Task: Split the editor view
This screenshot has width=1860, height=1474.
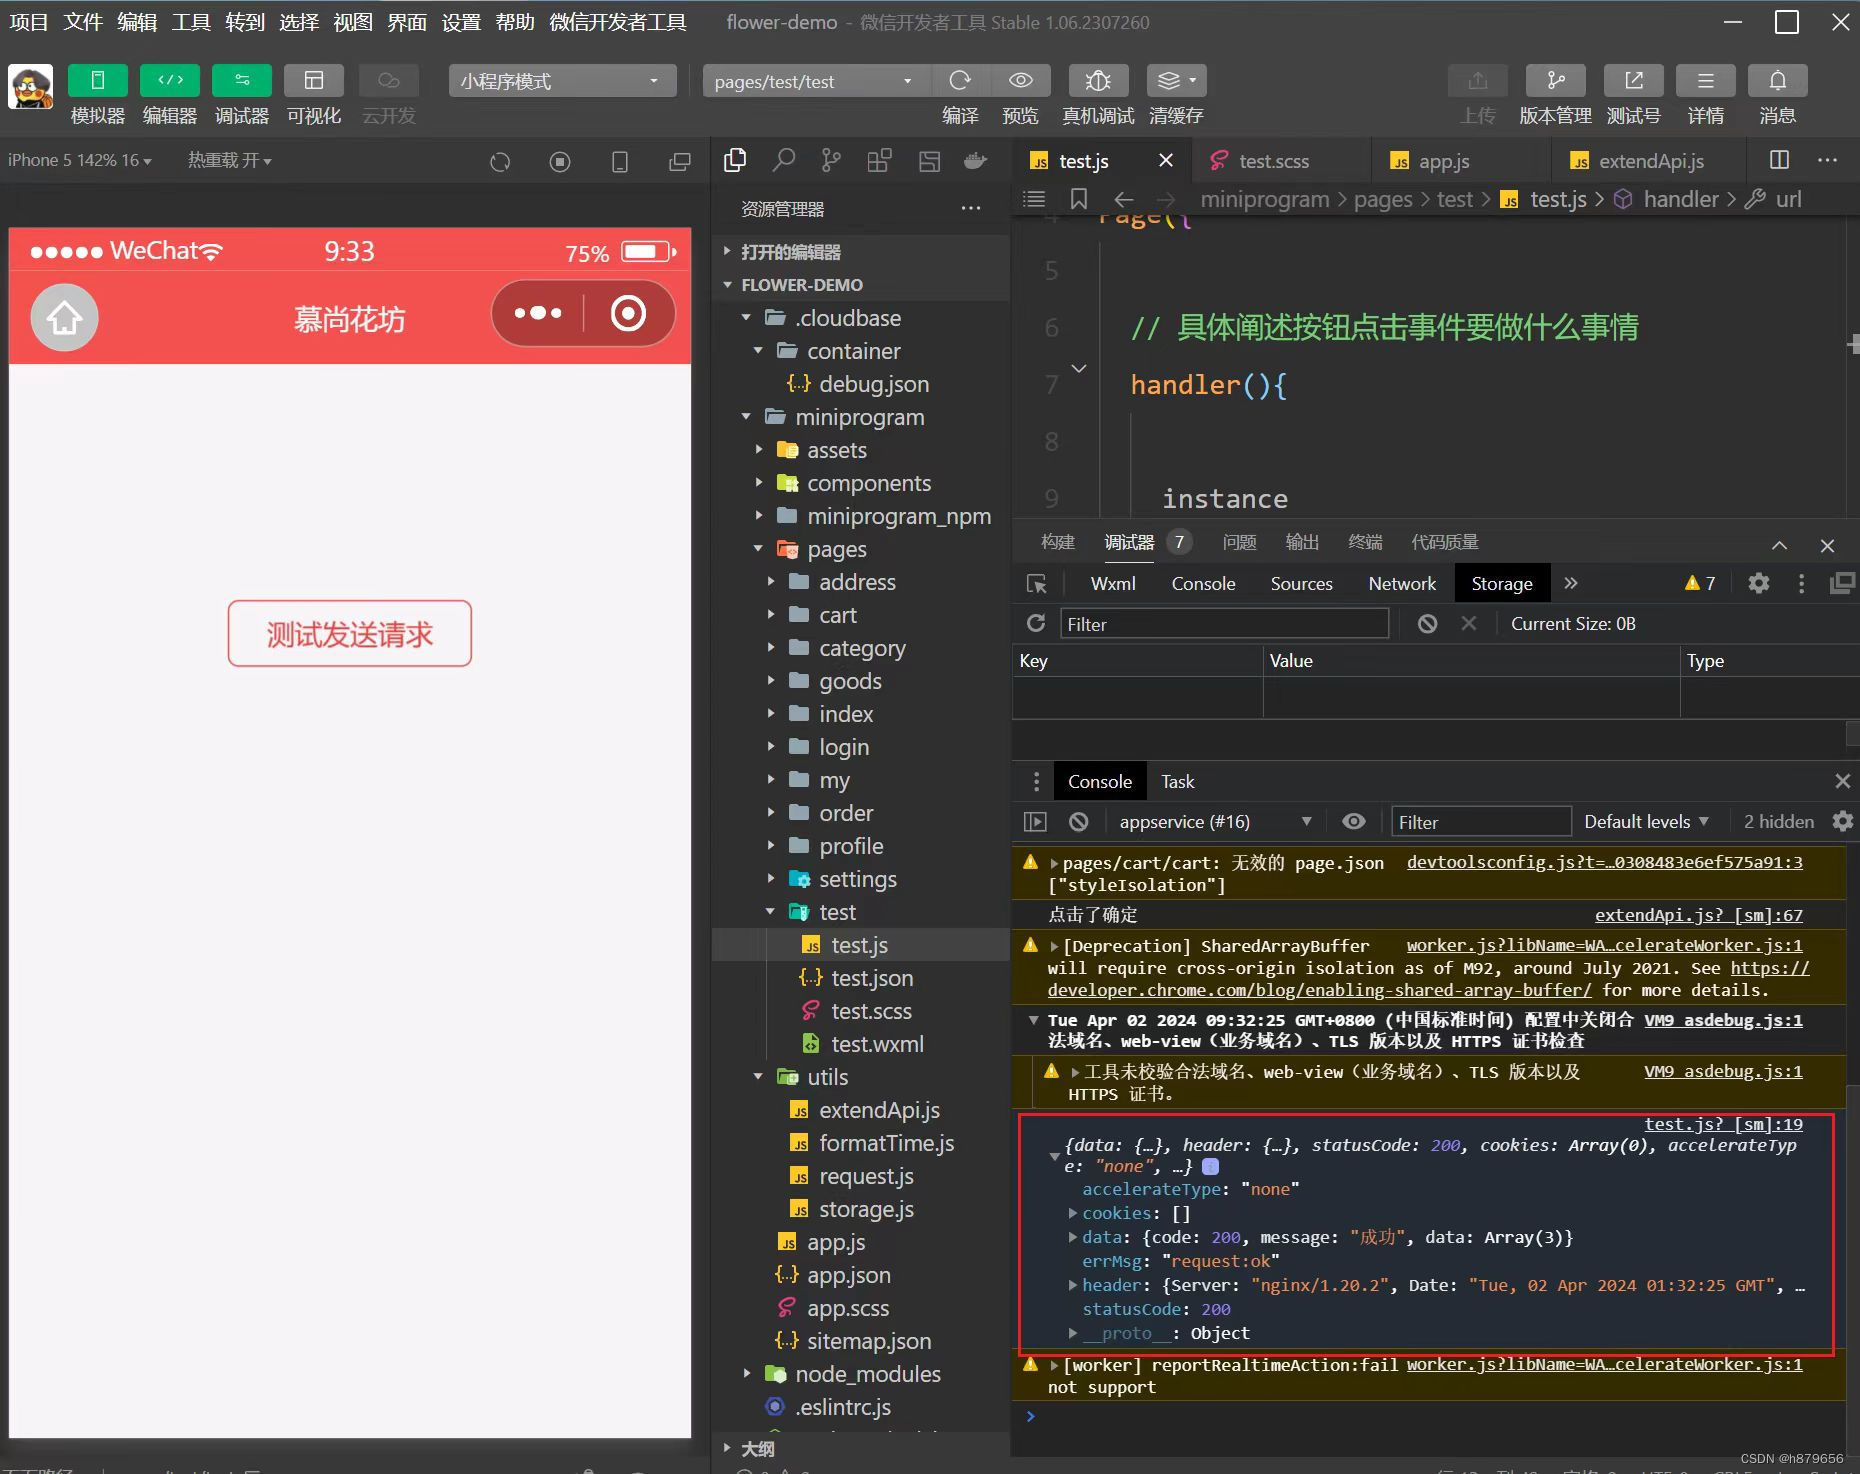Action: 1779,160
